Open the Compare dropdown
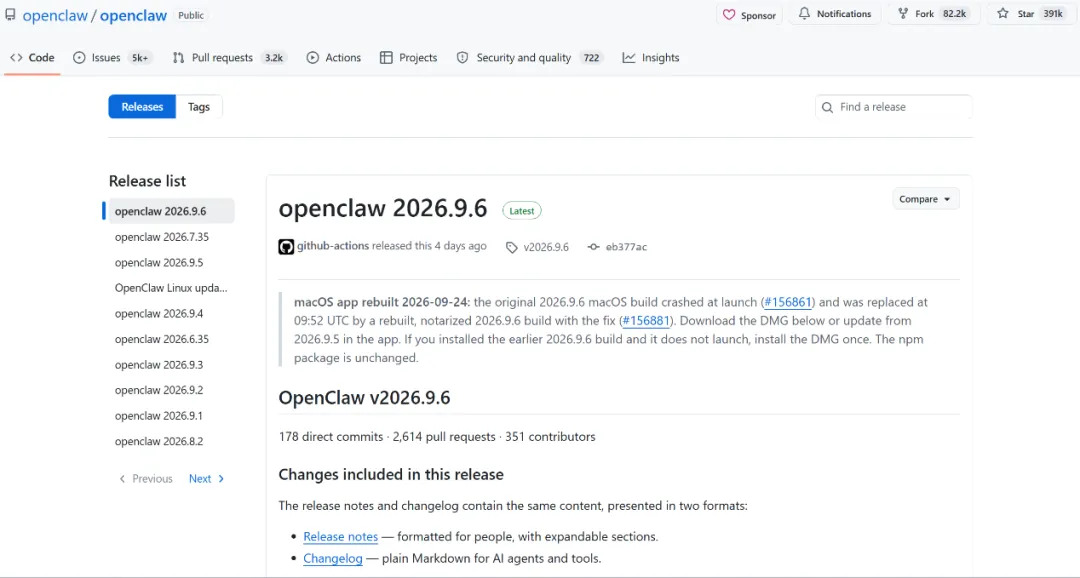1080x578 pixels. click(x=925, y=199)
